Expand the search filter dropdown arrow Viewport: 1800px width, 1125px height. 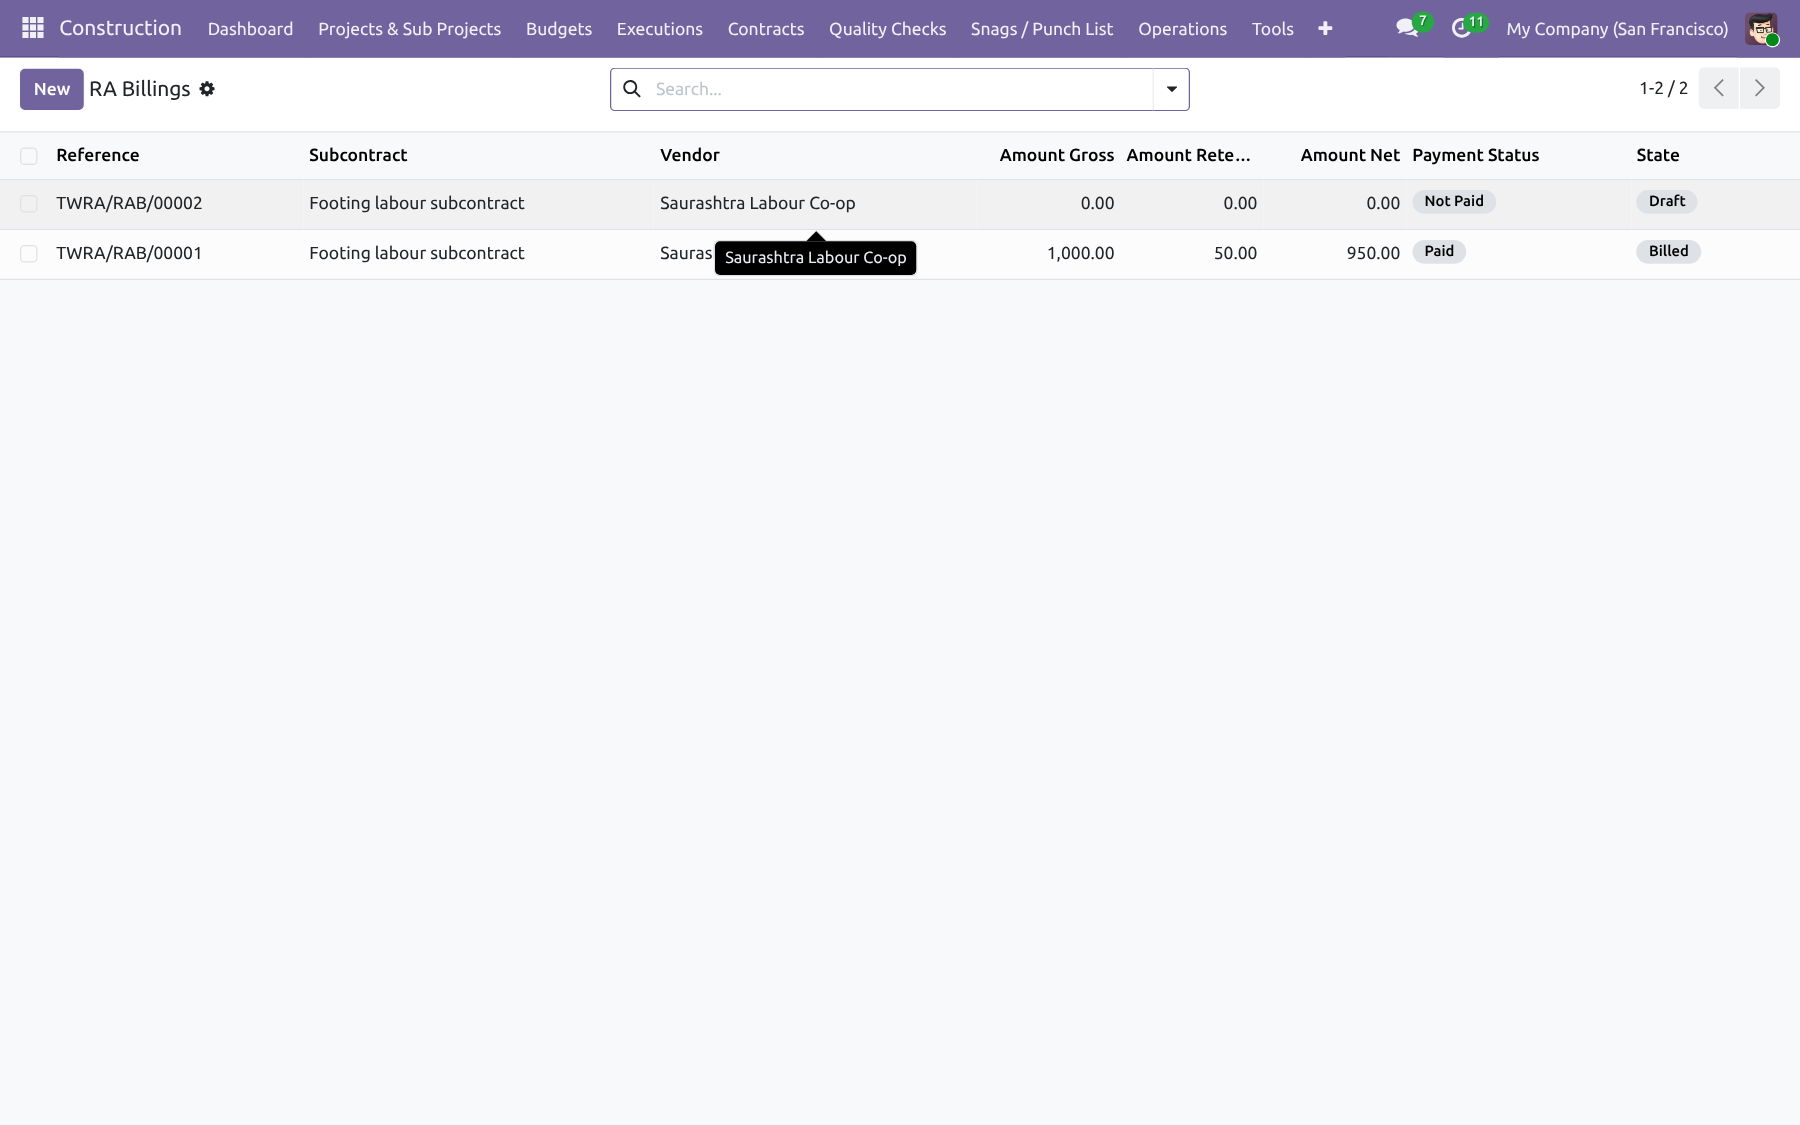coord(1171,89)
